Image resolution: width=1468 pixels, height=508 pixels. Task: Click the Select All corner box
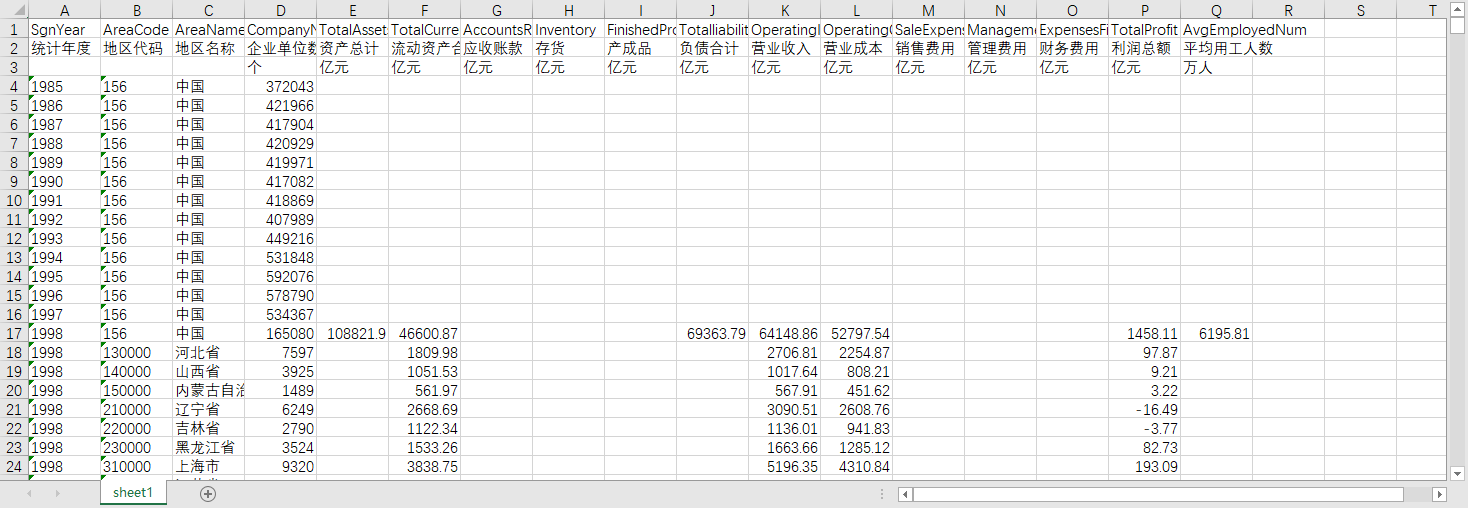[x=14, y=10]
